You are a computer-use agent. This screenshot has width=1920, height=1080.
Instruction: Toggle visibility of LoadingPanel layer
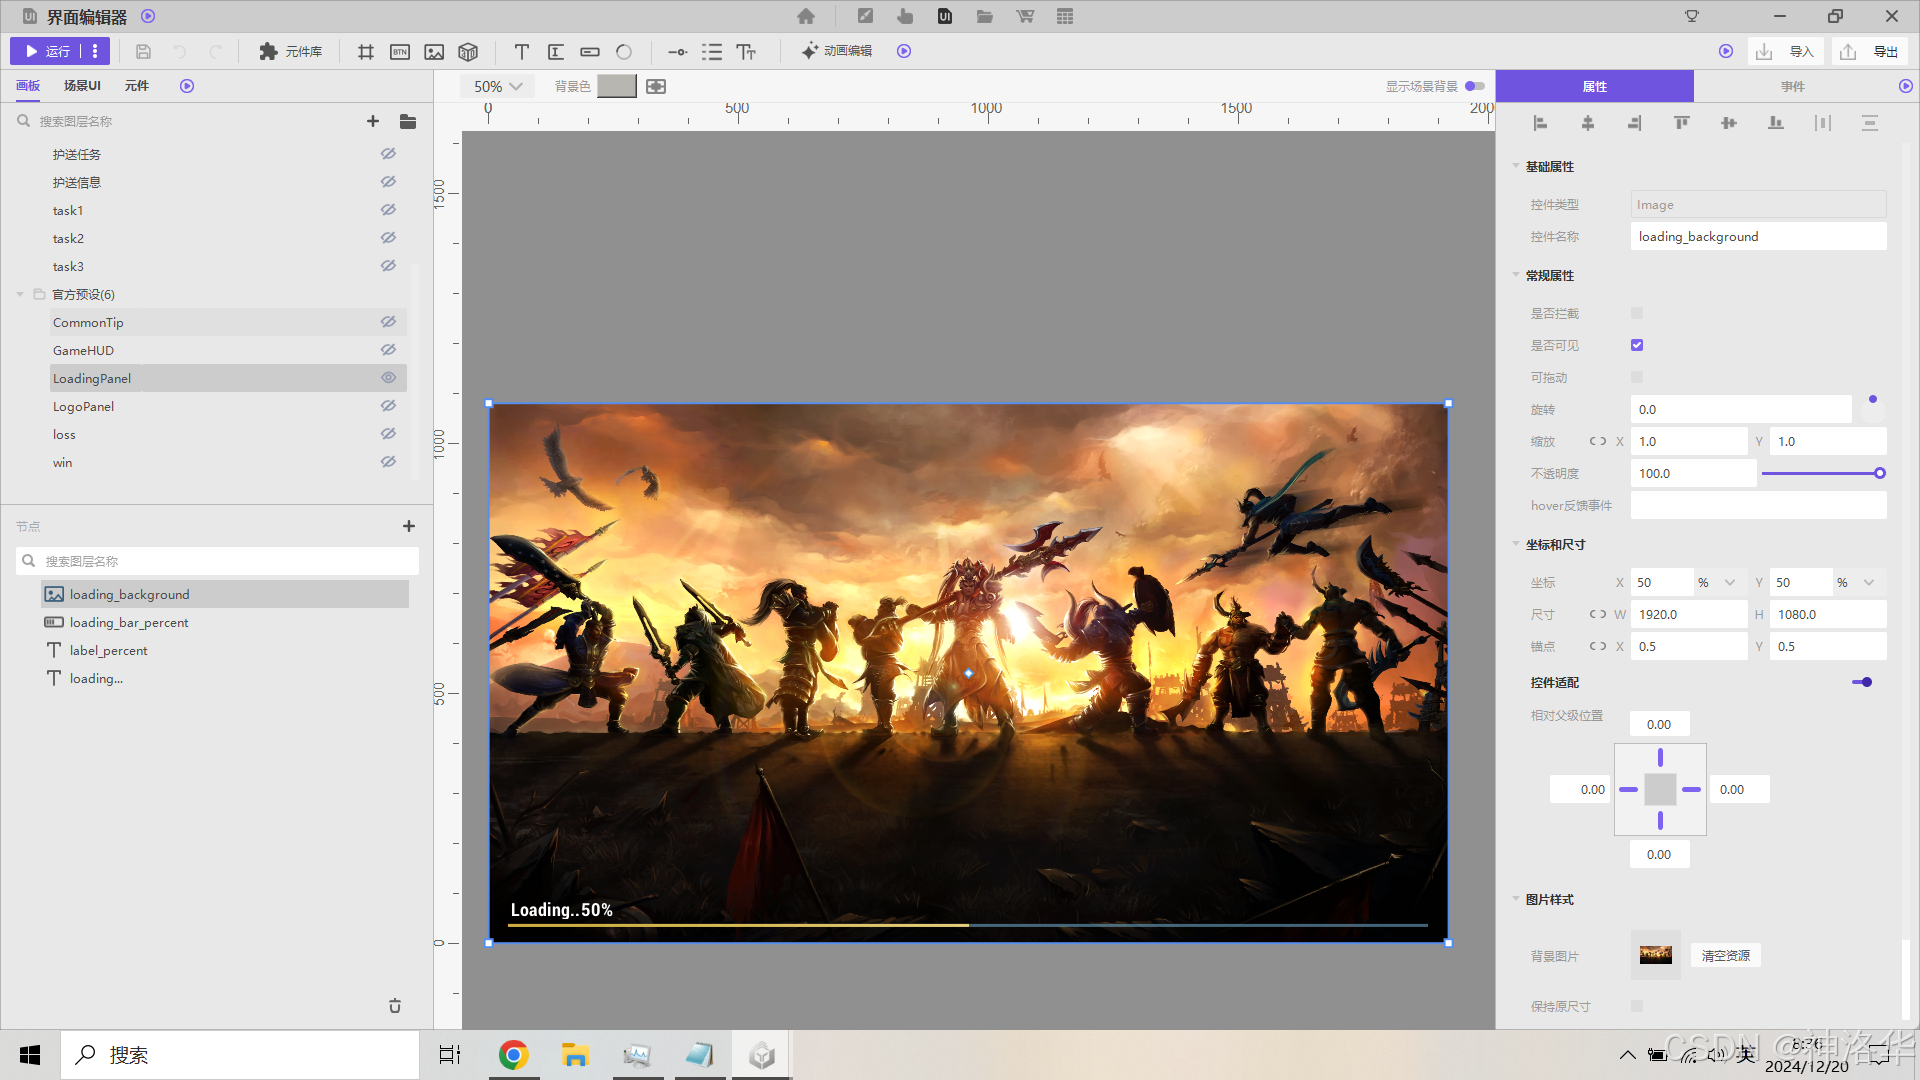click(x=389, y=378)
